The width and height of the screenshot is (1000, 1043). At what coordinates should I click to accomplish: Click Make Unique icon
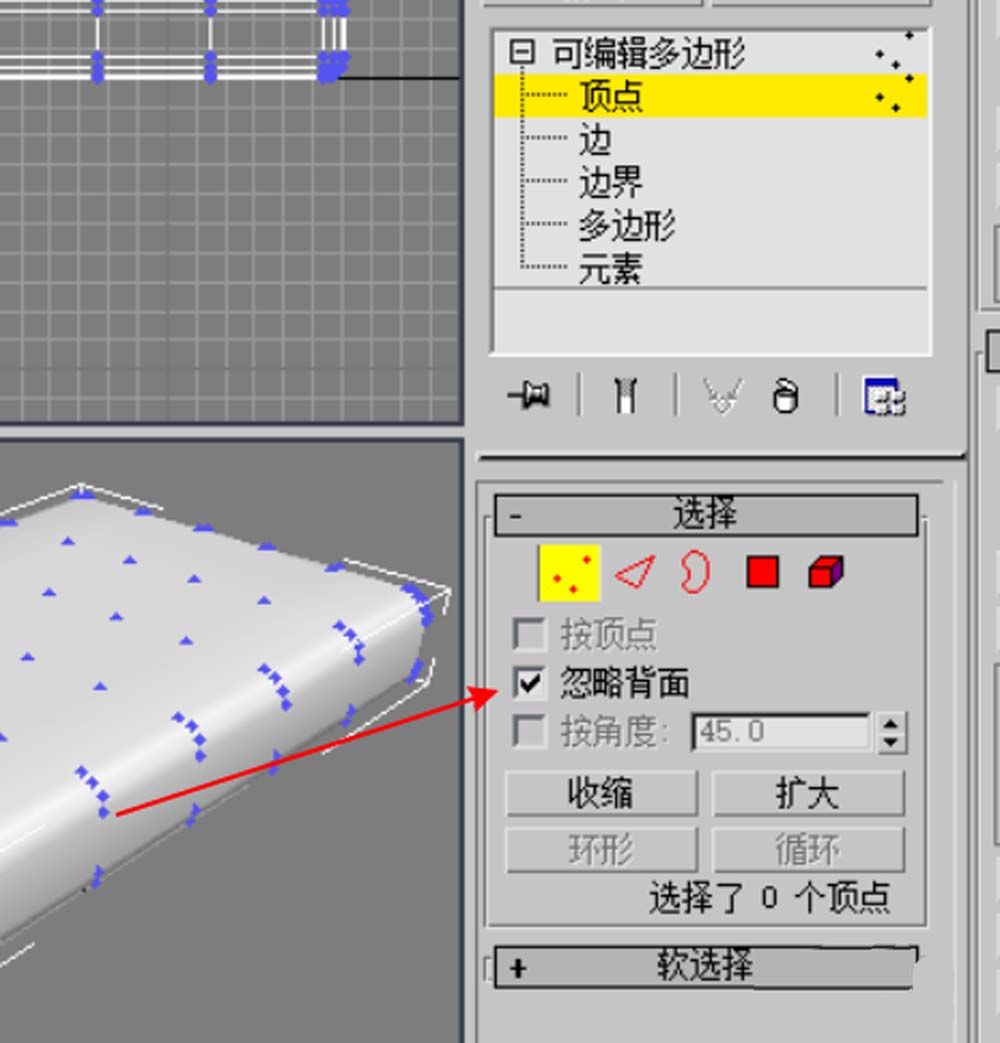(723, 395)
